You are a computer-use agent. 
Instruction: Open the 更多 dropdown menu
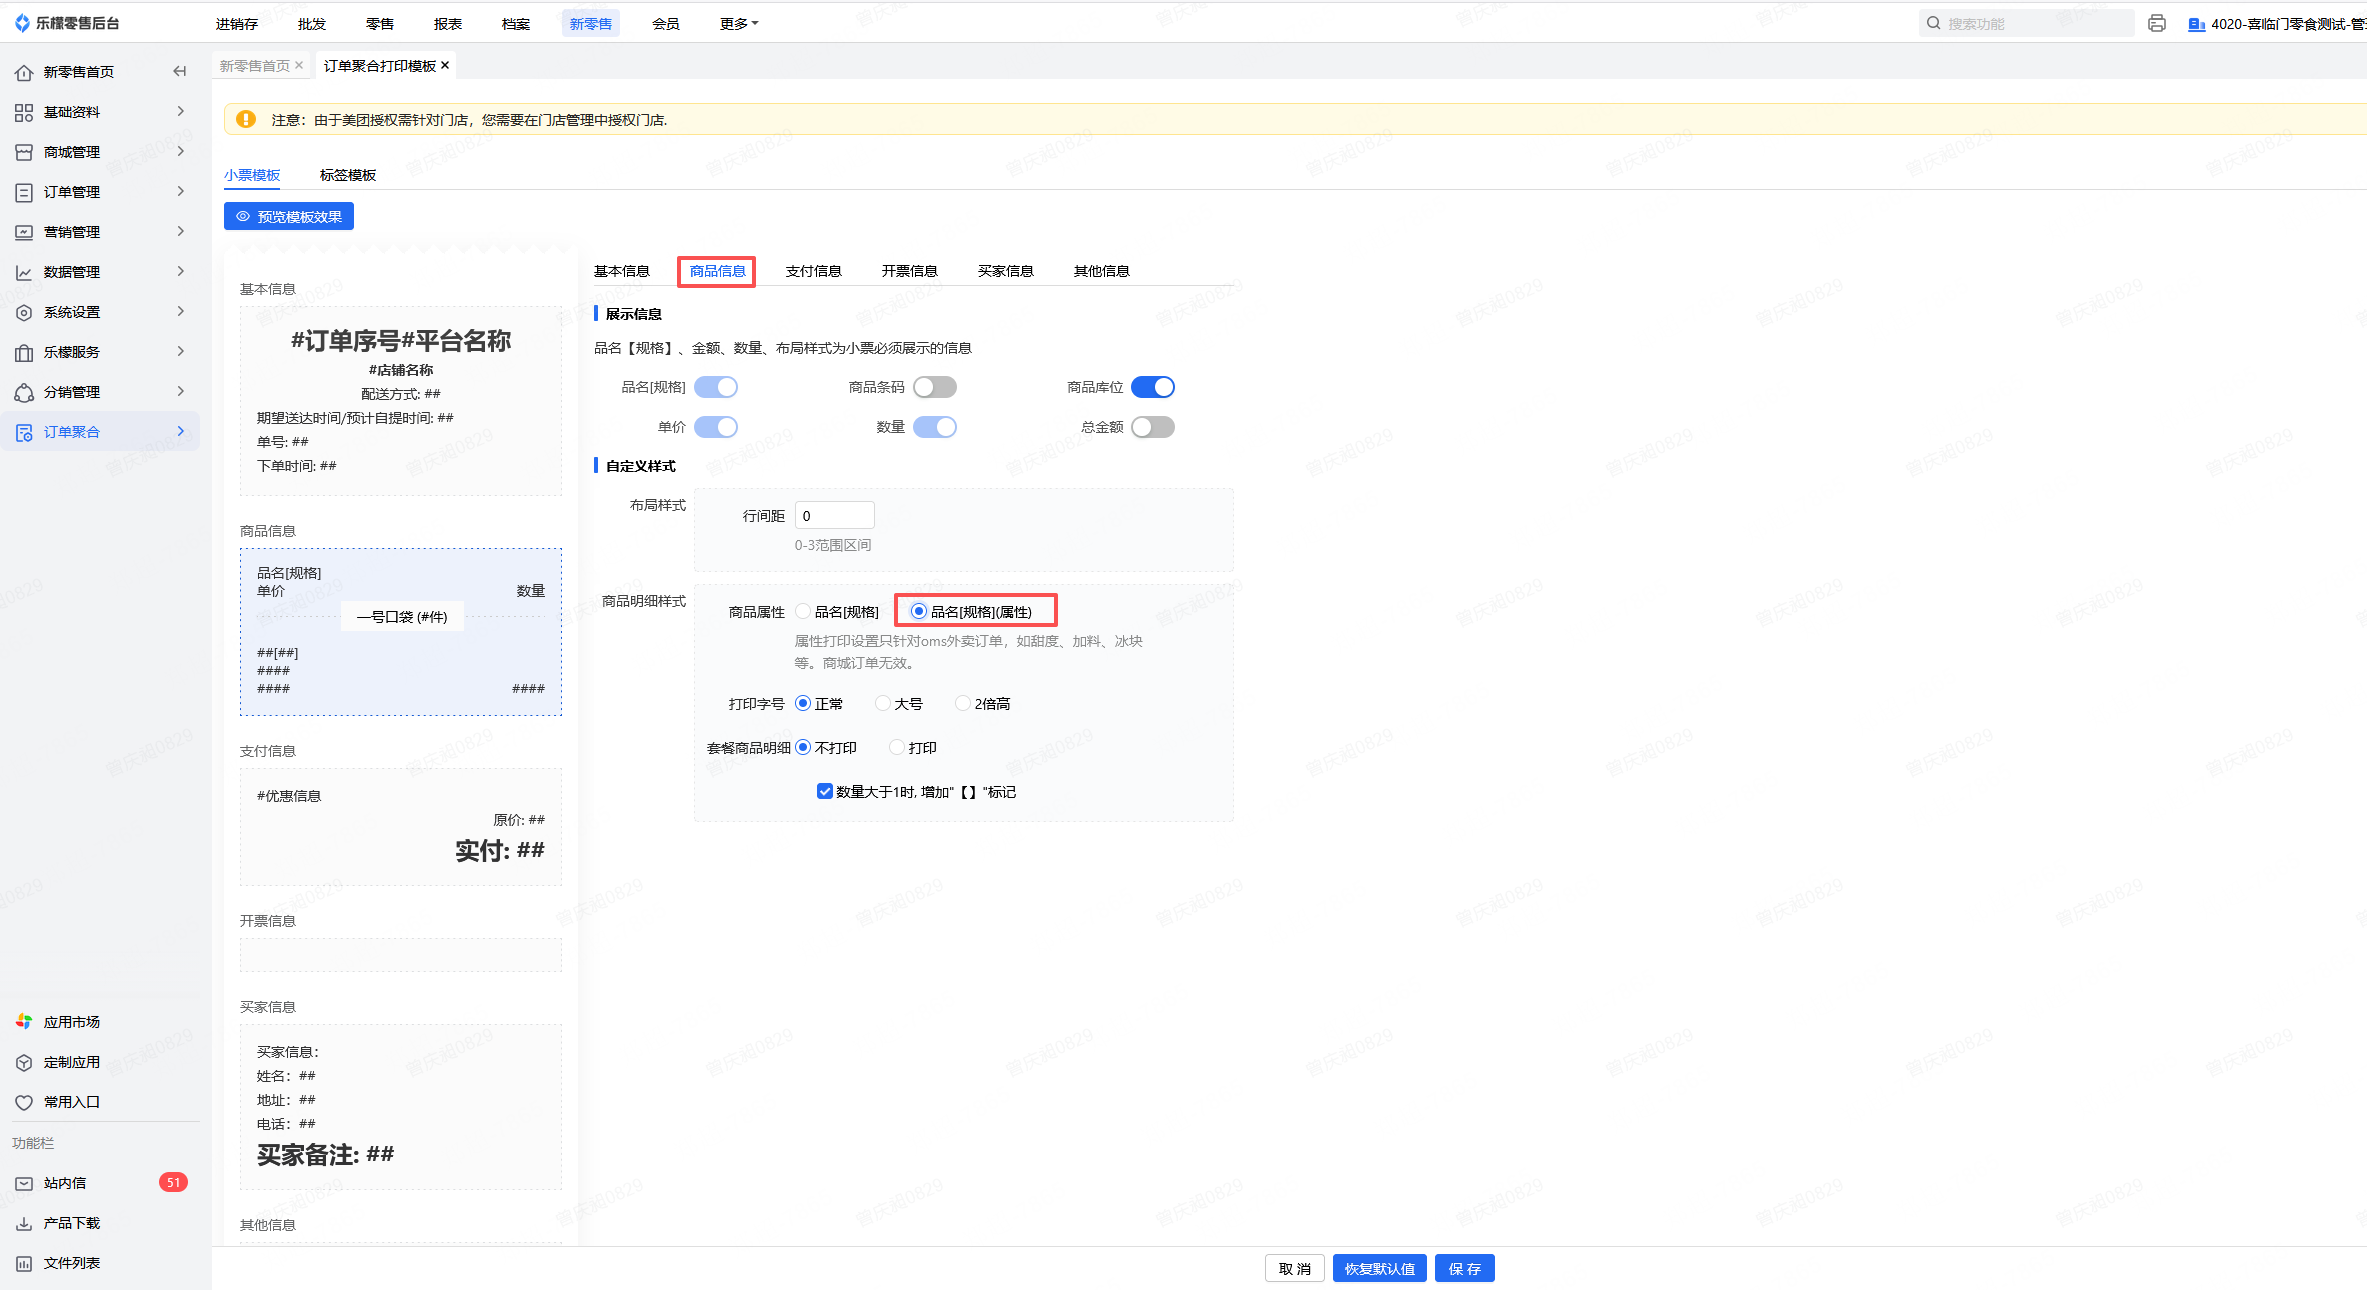(738, 23)
